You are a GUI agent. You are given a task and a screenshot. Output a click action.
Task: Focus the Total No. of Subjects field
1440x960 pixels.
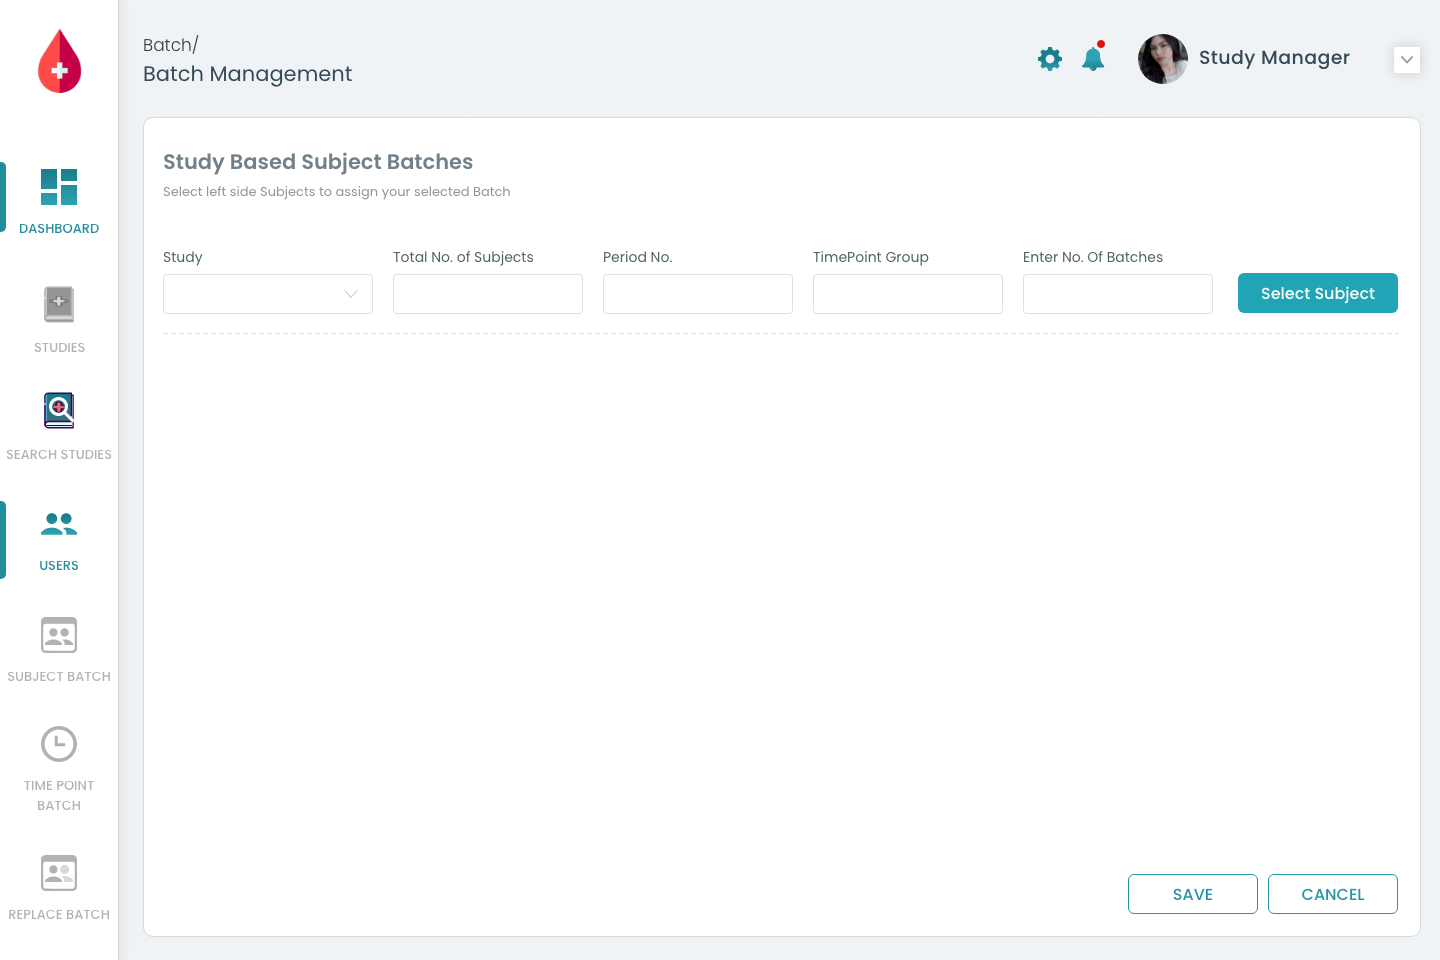pyautogui.click(x=488, y=294)
